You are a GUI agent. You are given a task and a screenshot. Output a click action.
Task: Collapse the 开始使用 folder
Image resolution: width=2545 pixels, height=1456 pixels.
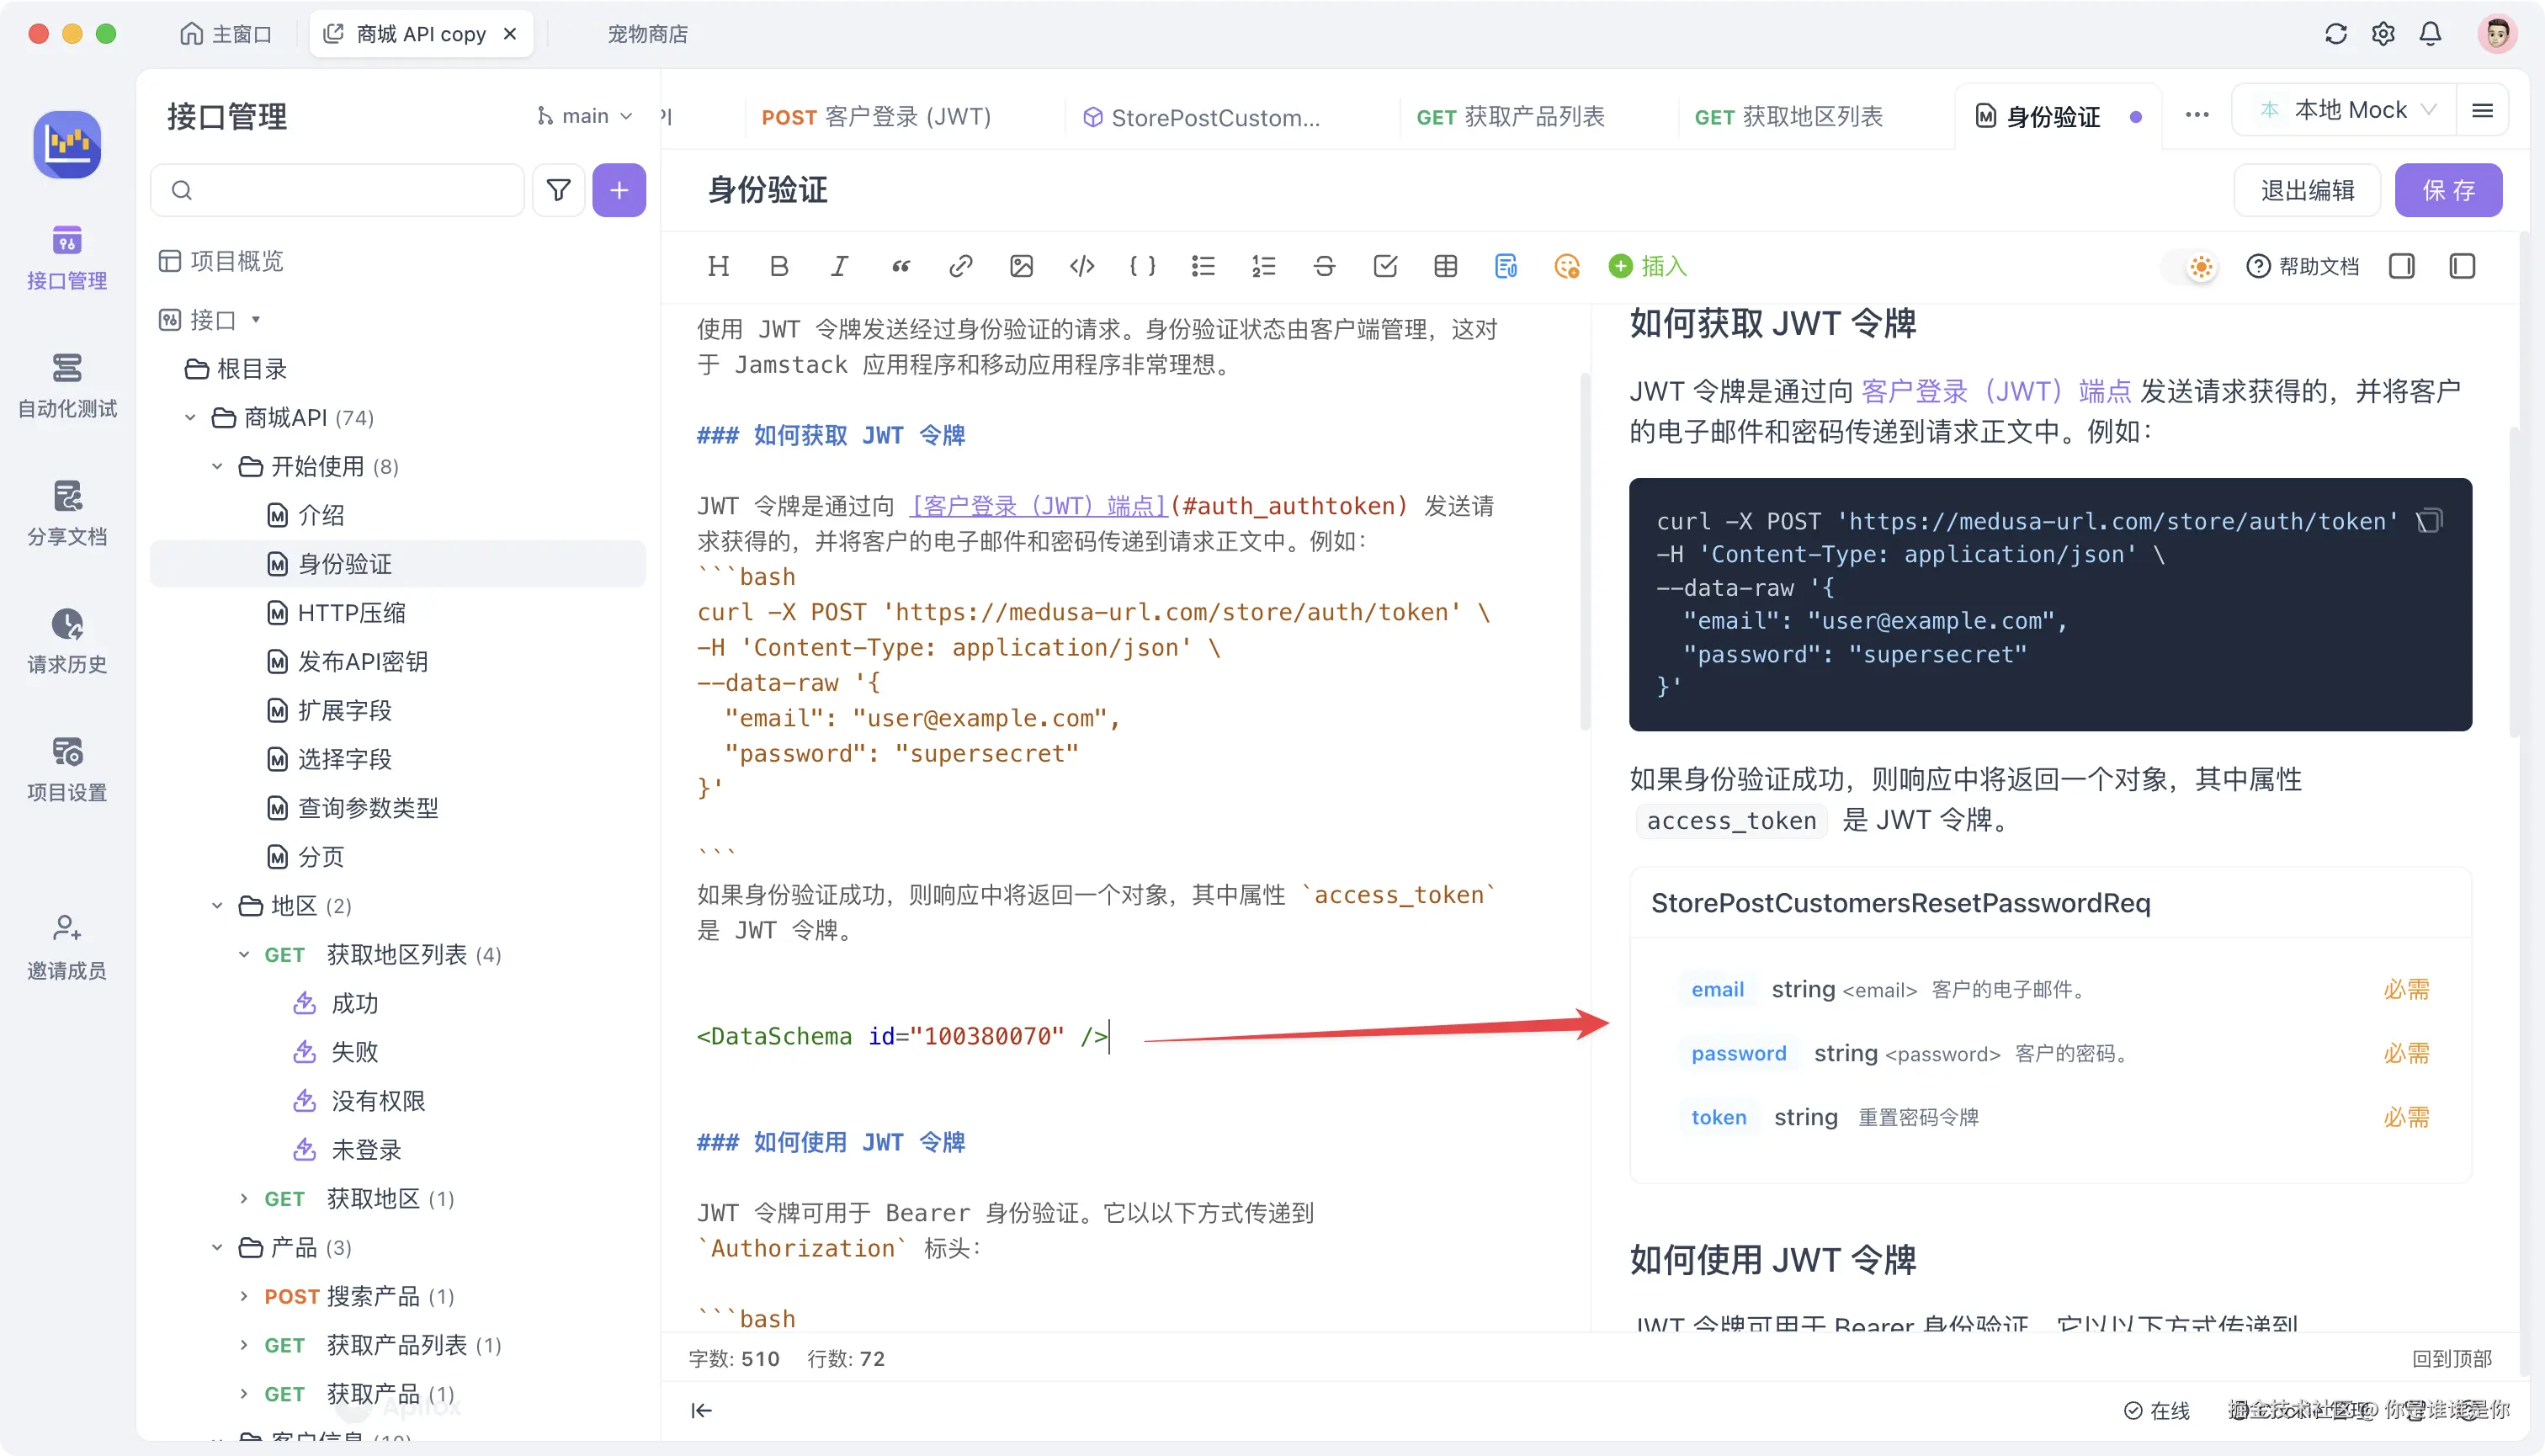216,466
